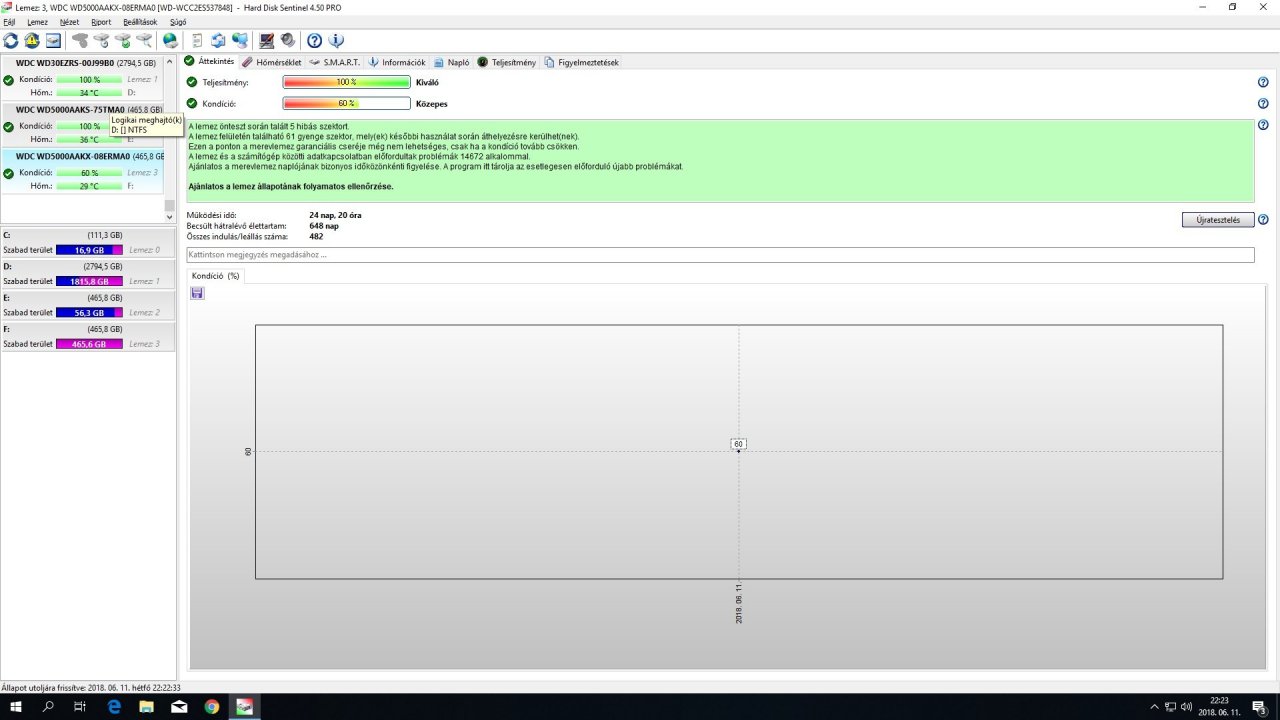Open the Napló tab
Image resolution: width=1280 pixels, height=720 pixels.
pyautogui.click(x=452, y=62)
